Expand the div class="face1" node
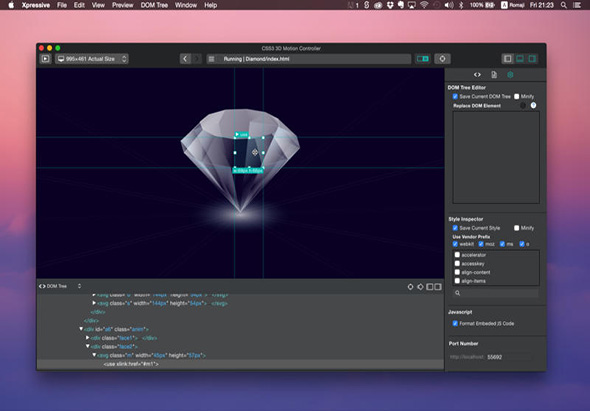590x411 pixels. [88, 338]
